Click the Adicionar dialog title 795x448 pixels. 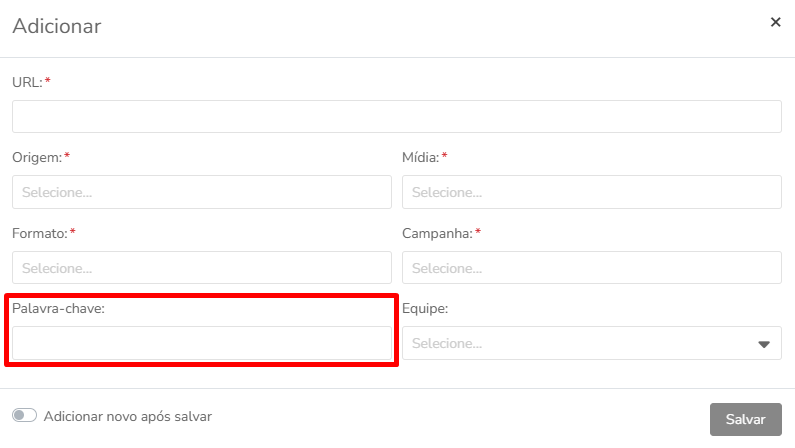57,26
